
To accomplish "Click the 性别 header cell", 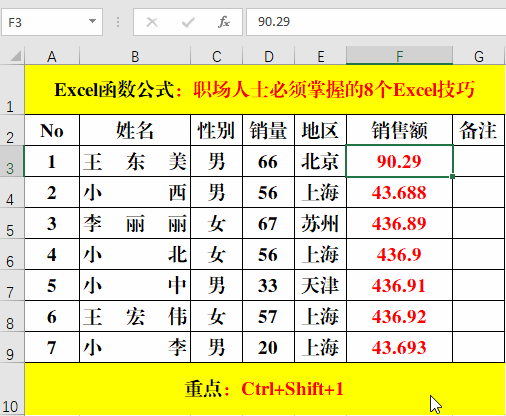I will pyautogui.click(x=217, y=130).
